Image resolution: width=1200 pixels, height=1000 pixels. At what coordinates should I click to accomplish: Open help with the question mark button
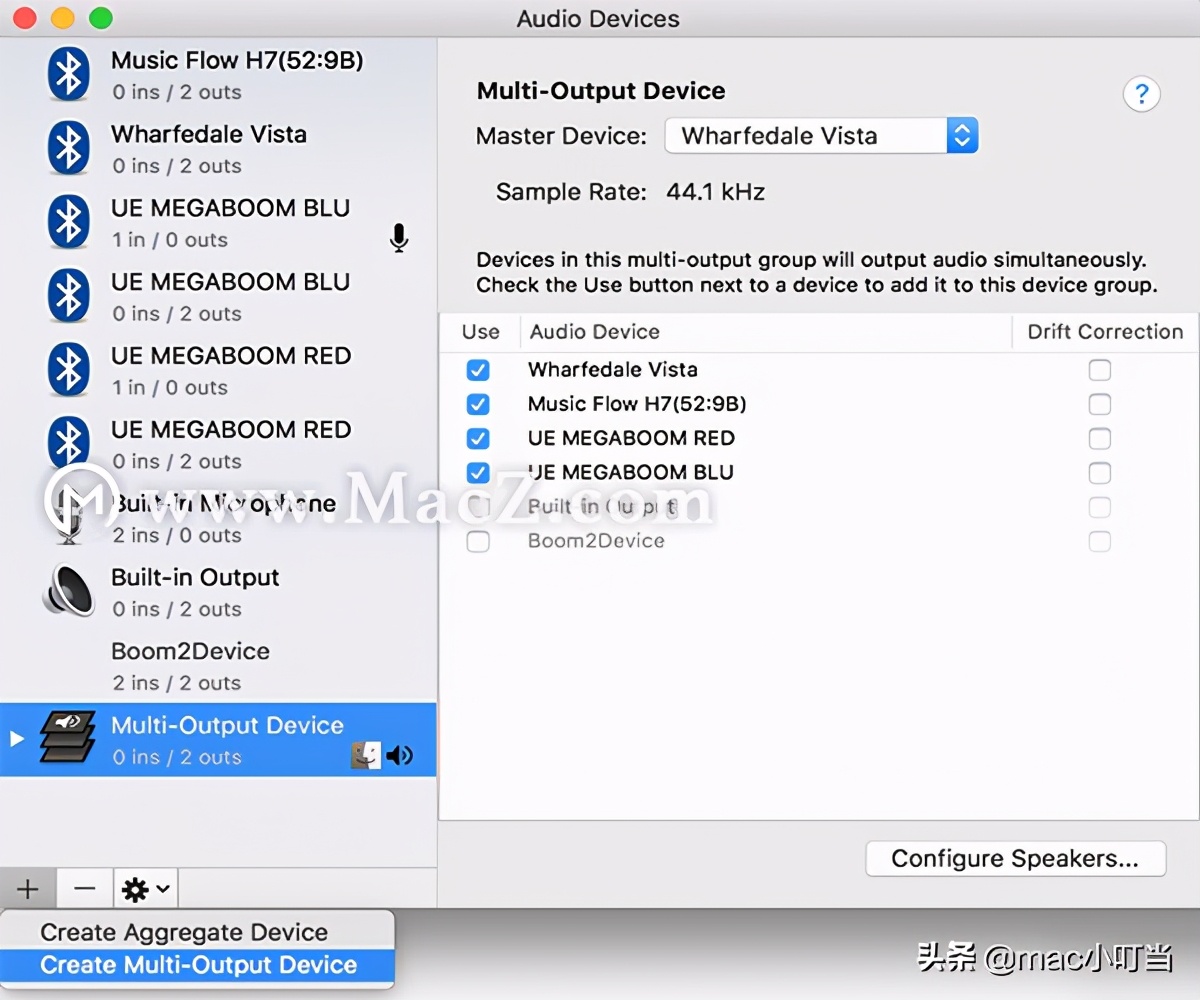(1141, 95)
